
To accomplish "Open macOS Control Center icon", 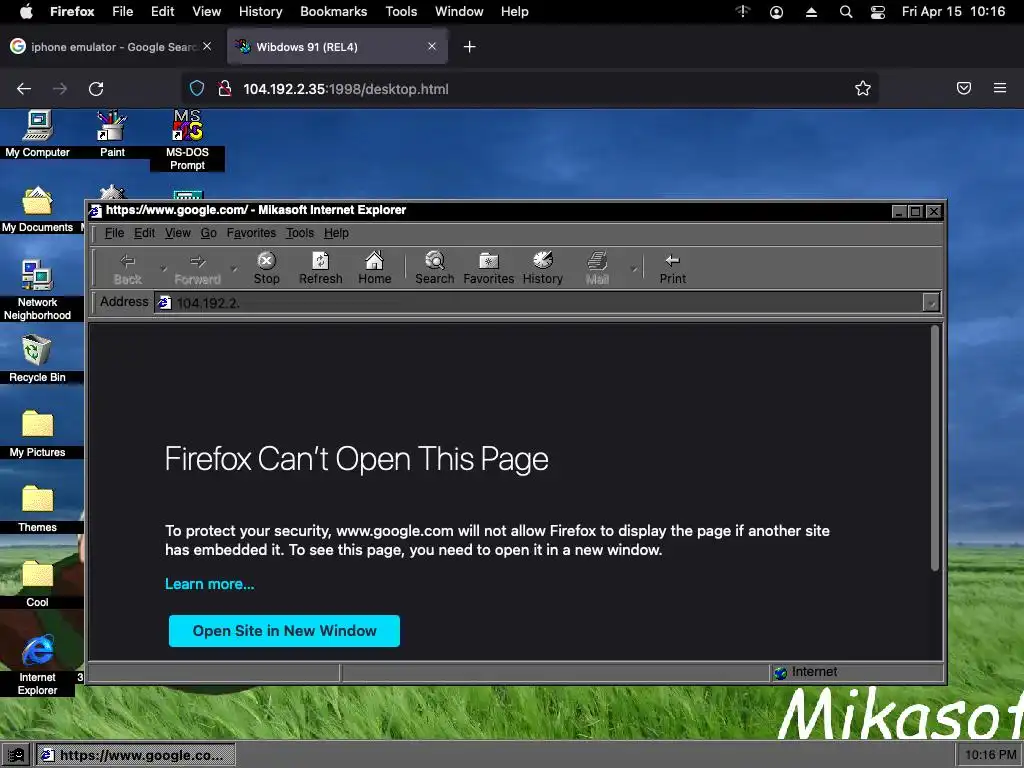I will (x=878, y=12).
